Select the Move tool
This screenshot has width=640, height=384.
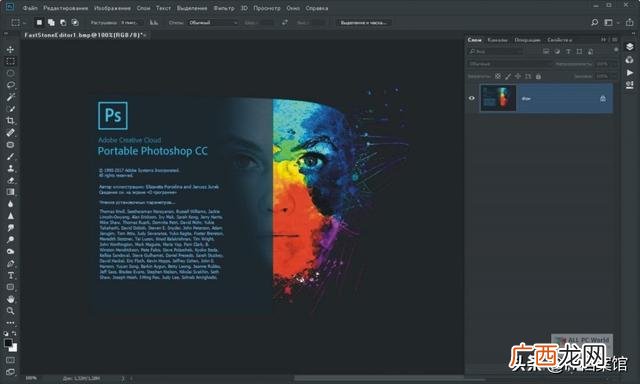point(11,49)
